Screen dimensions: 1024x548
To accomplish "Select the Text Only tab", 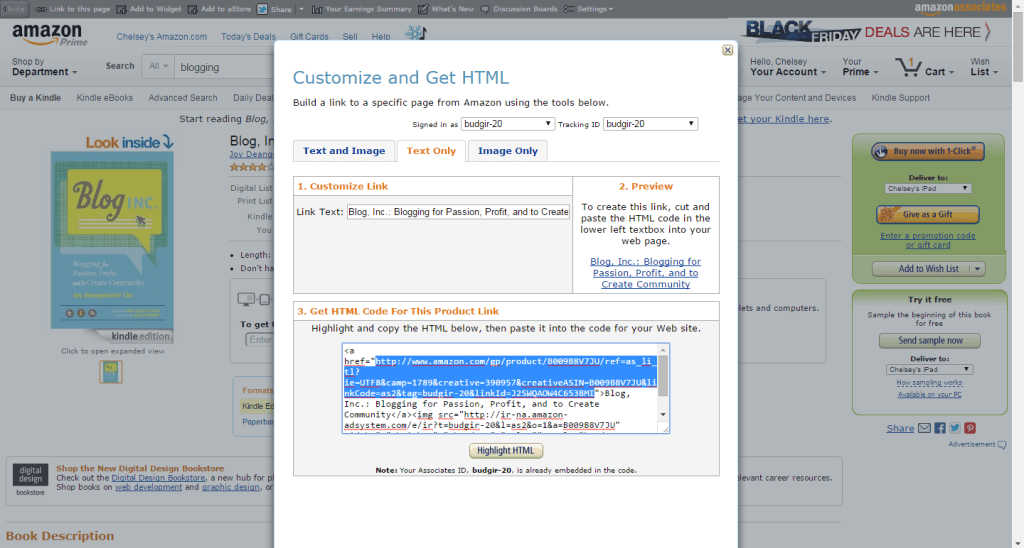I will [x=431, y=151].
